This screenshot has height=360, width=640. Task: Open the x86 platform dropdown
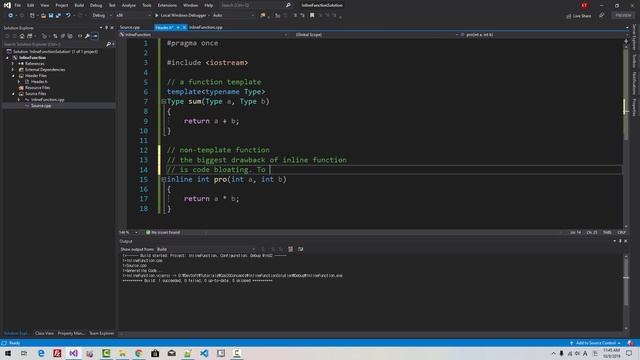132,16
